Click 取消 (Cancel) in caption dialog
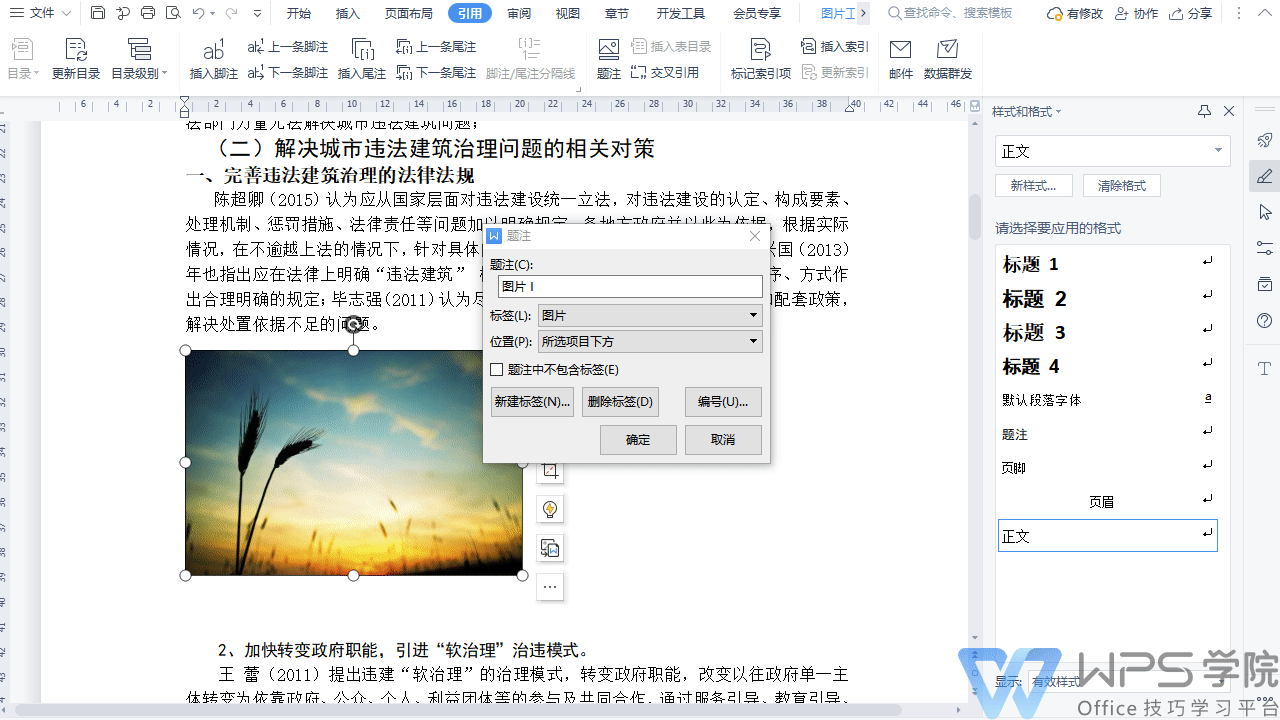Image resolution: width=1280 pixels, height=720 pixels. coord(723,440)
